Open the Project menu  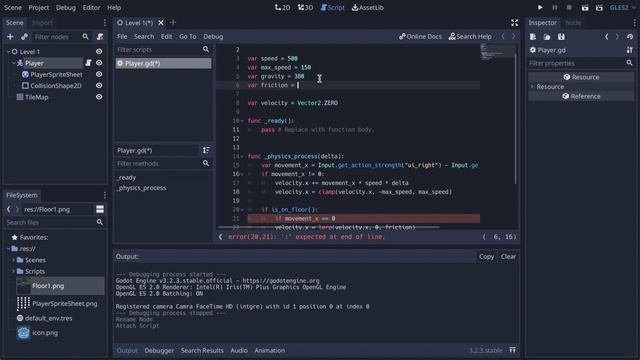[39, 7]
